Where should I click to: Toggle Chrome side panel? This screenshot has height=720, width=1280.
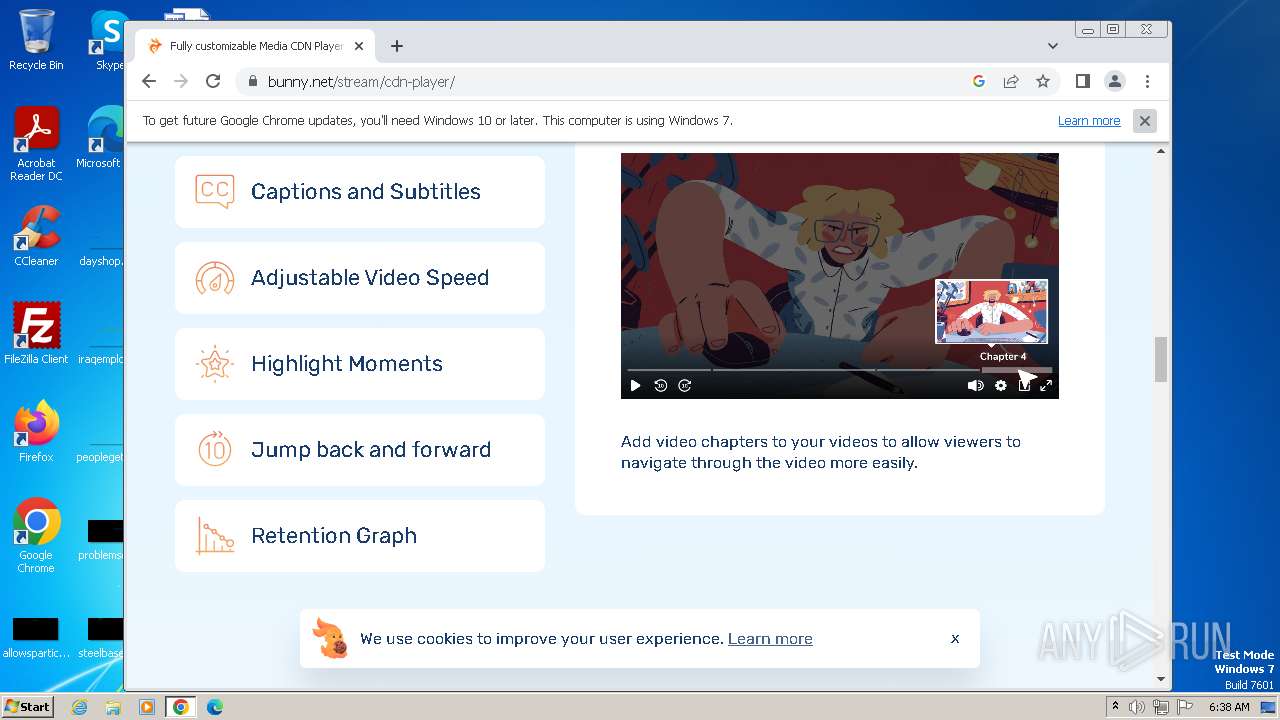click(1083, 82)
